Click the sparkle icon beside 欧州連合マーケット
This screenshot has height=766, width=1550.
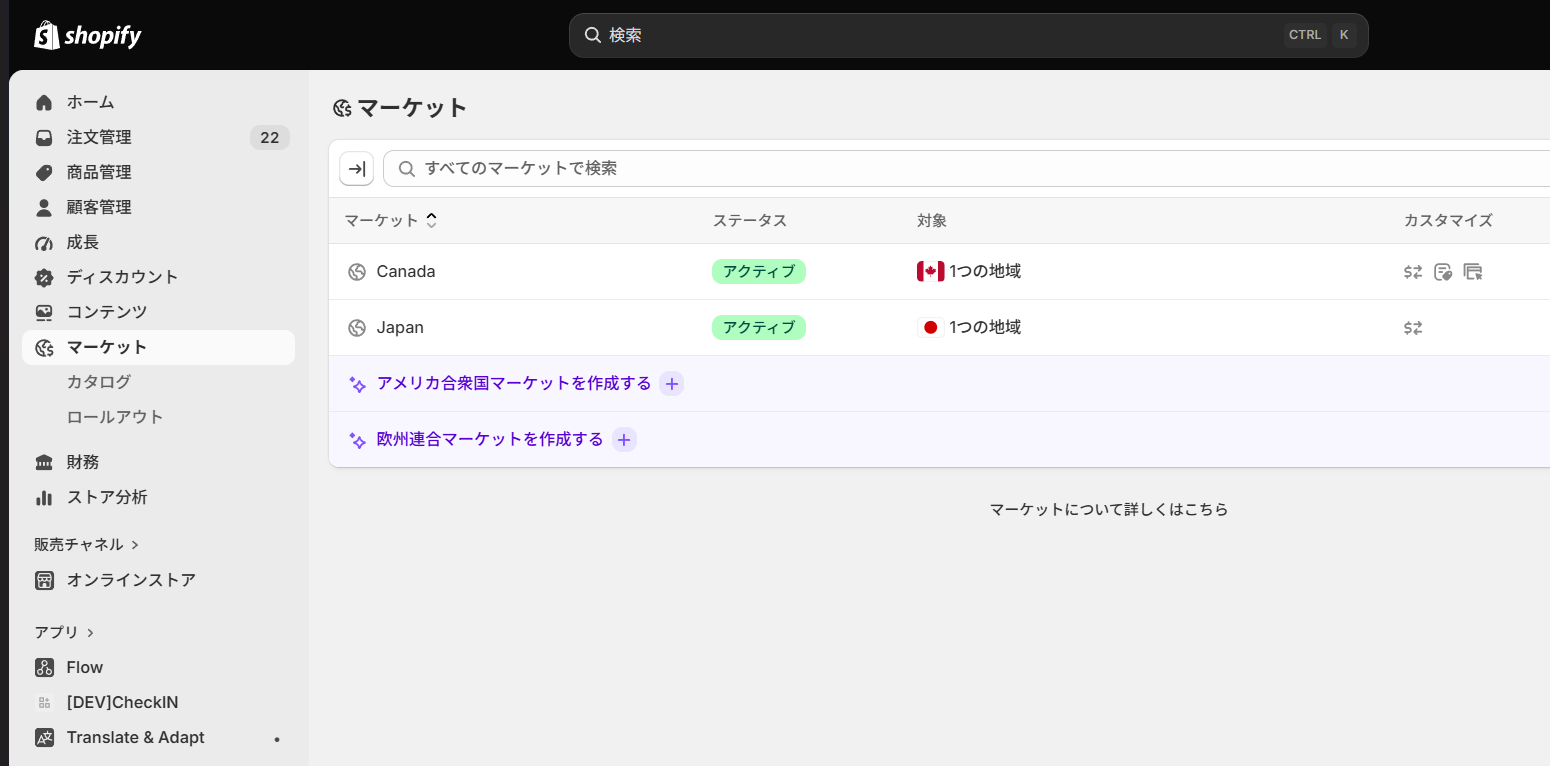[x=357, y=440]
